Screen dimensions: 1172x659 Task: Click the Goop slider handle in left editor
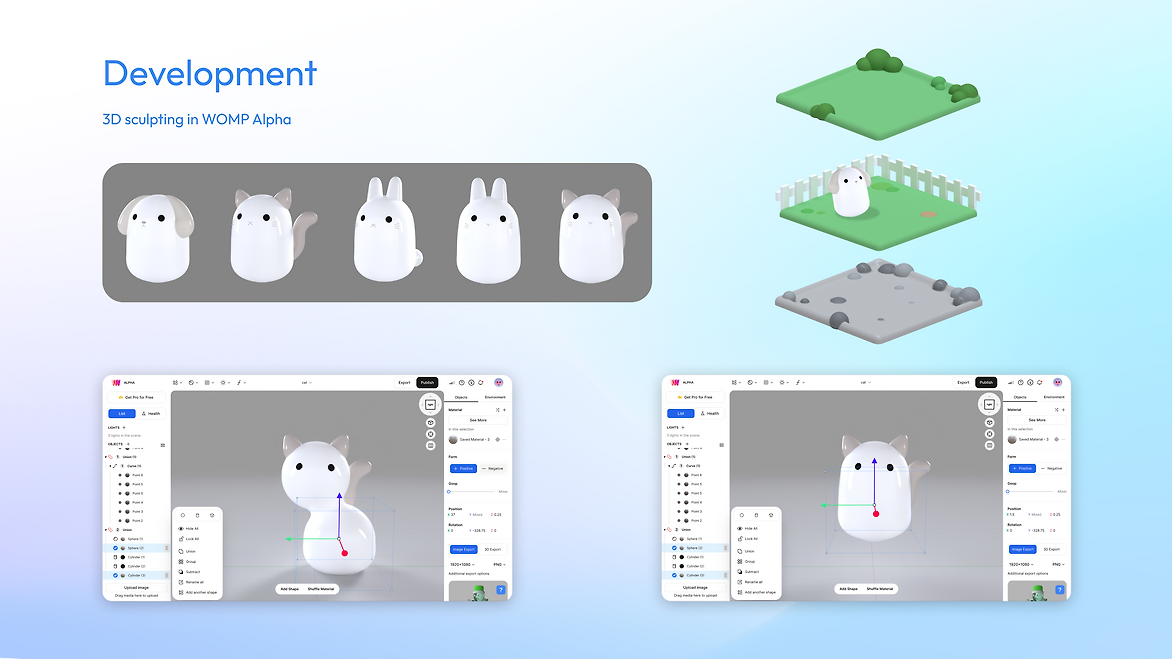click(x=449, y=492)
